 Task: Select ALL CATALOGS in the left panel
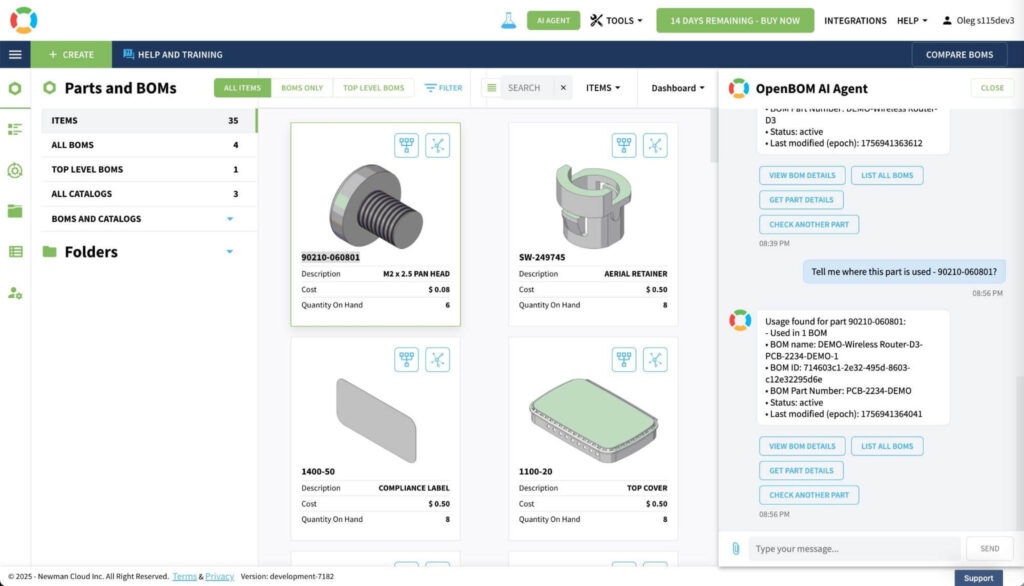coord(148,194)
